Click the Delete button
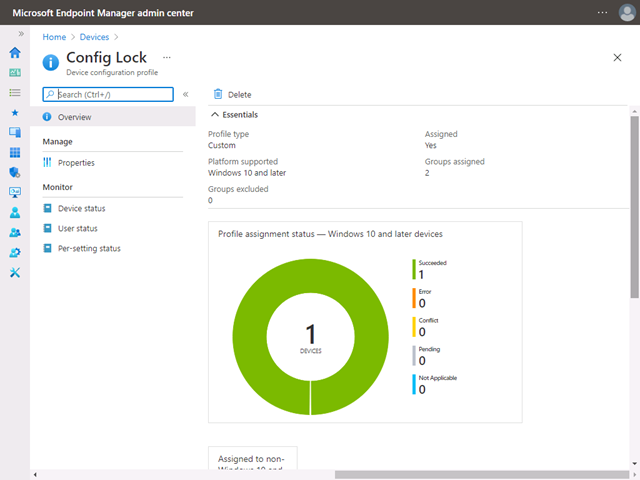 pos(232,95)
